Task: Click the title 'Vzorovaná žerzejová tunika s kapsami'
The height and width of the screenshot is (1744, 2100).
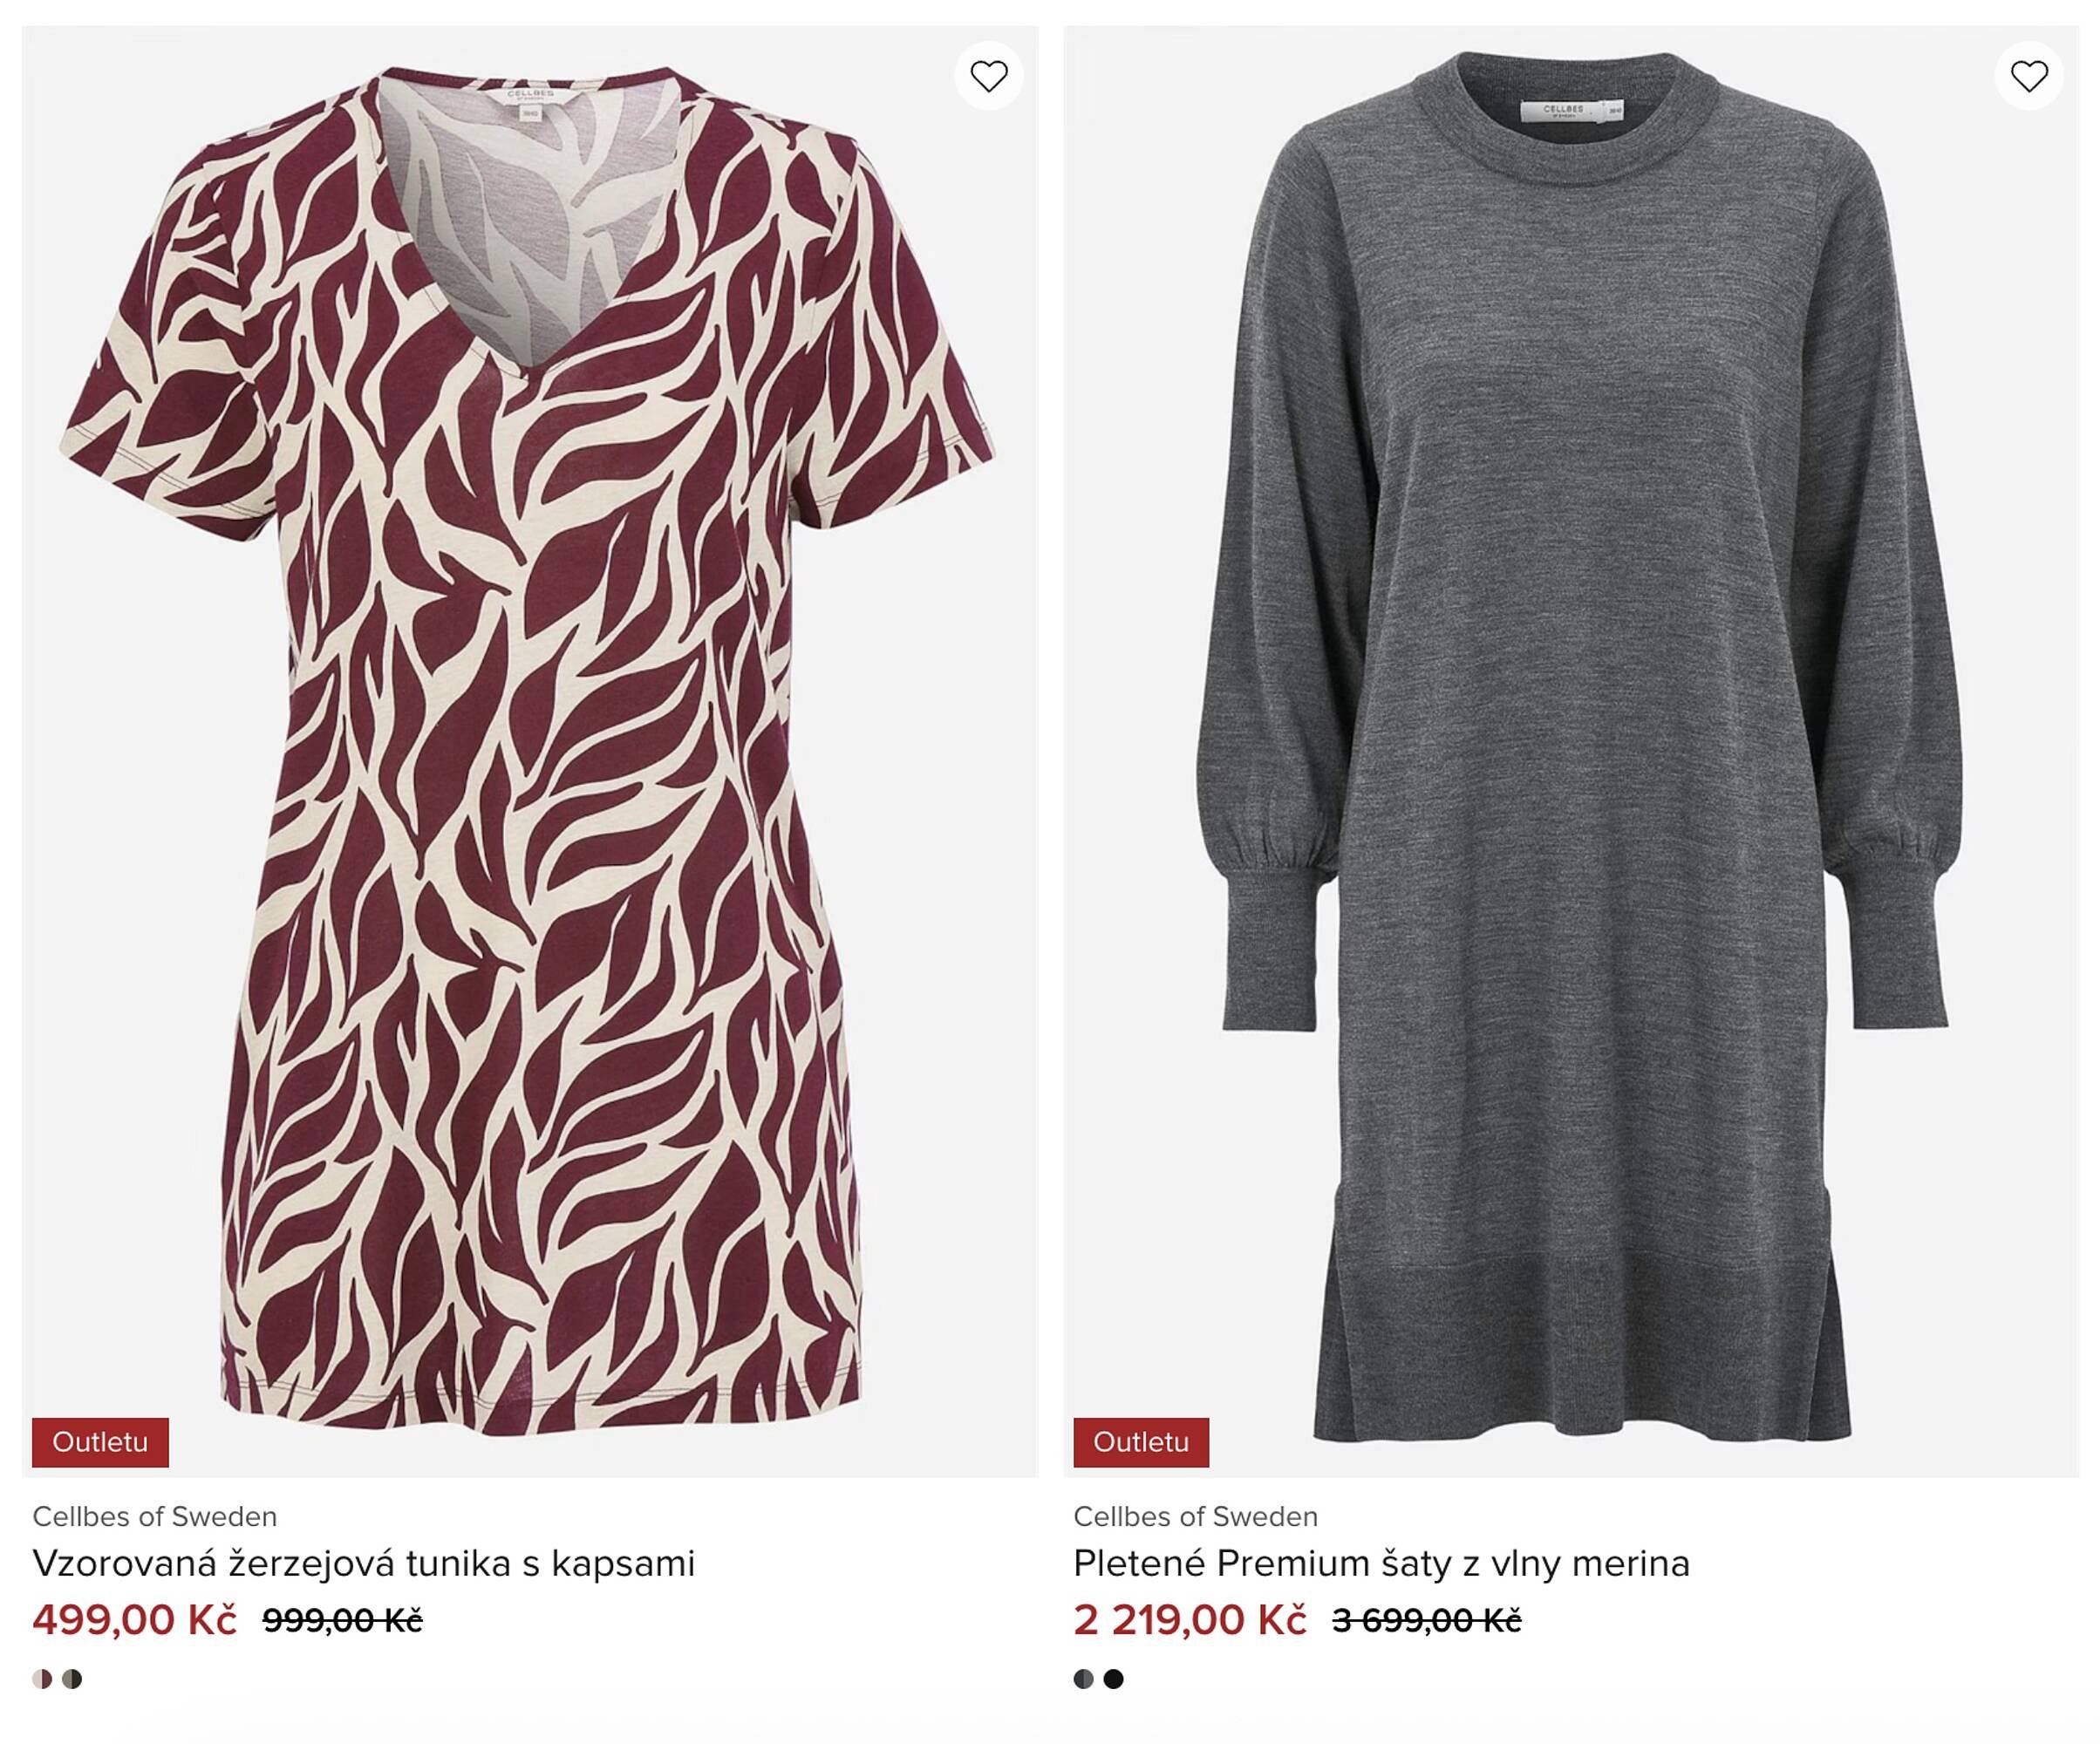Action: pyautogui.click(x=363, y=1563)
